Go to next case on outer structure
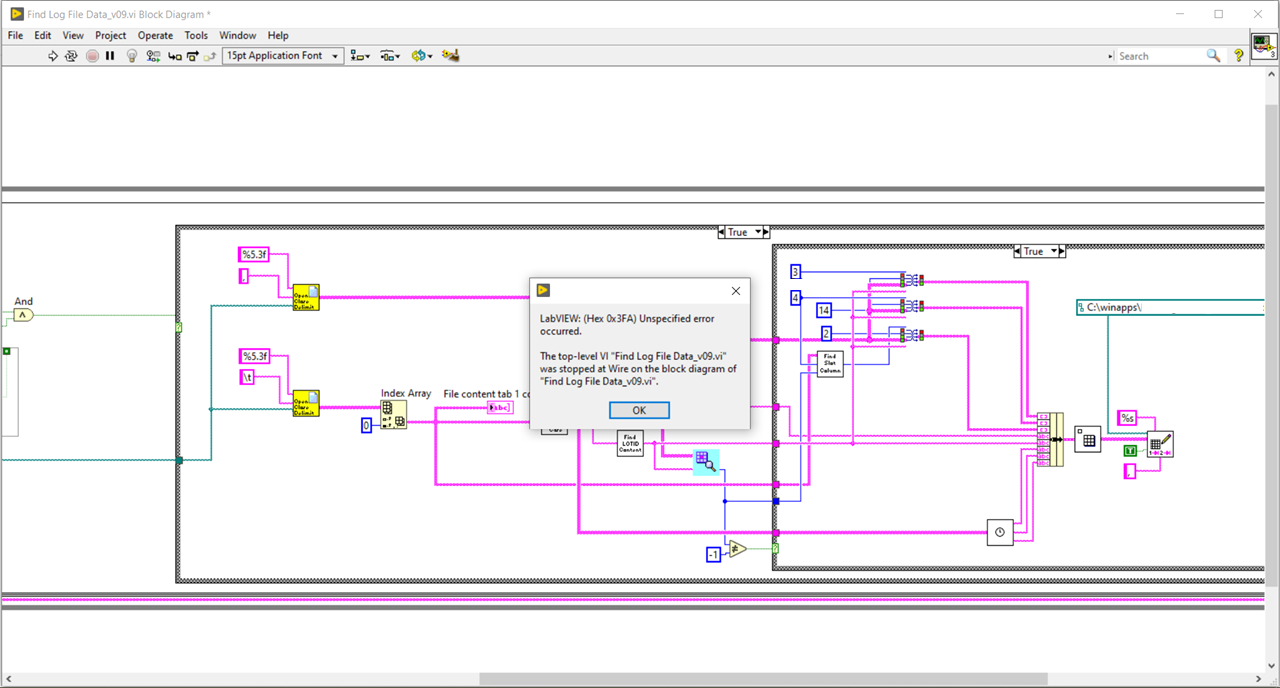Screen dimensions: 1280x688 (x=768, y=232)
